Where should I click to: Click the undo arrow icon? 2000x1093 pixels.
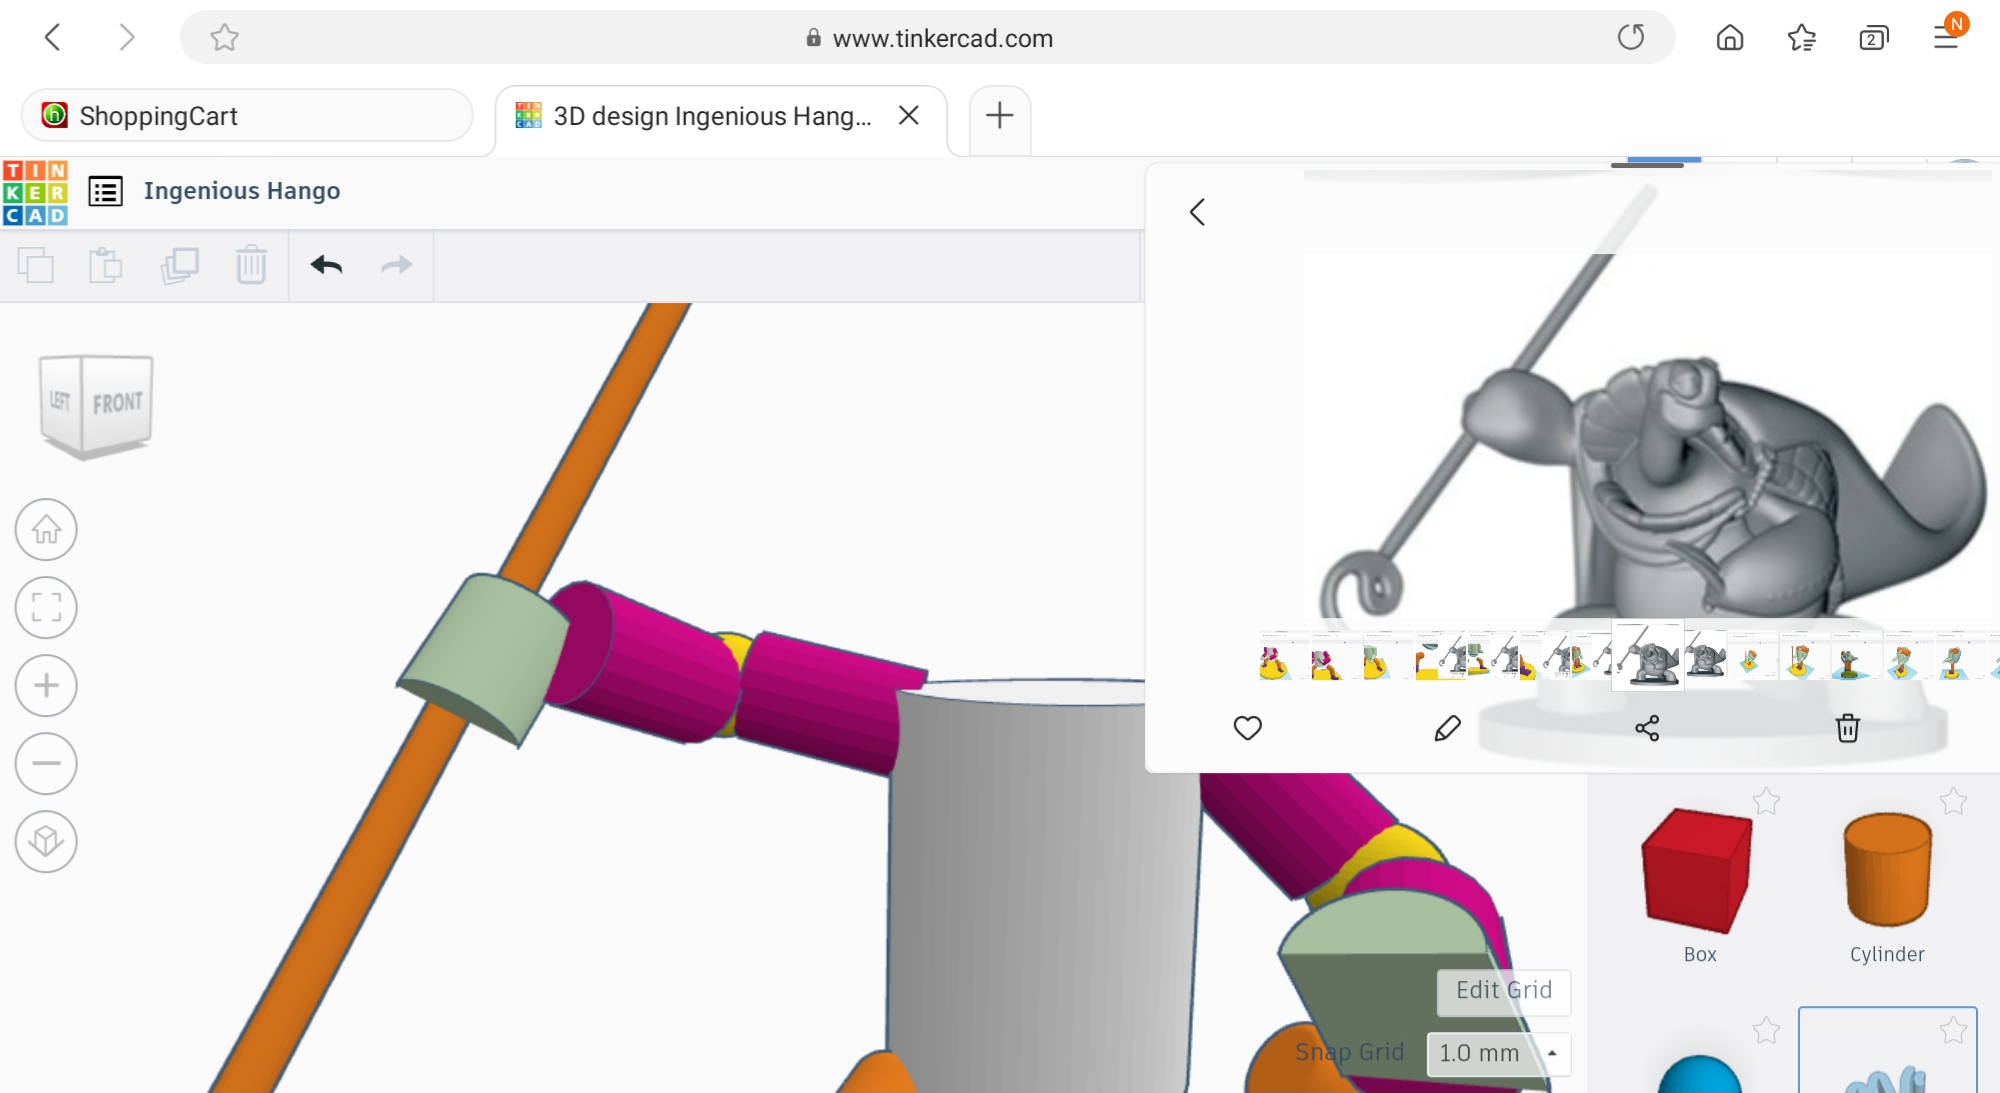coord(326,265)
